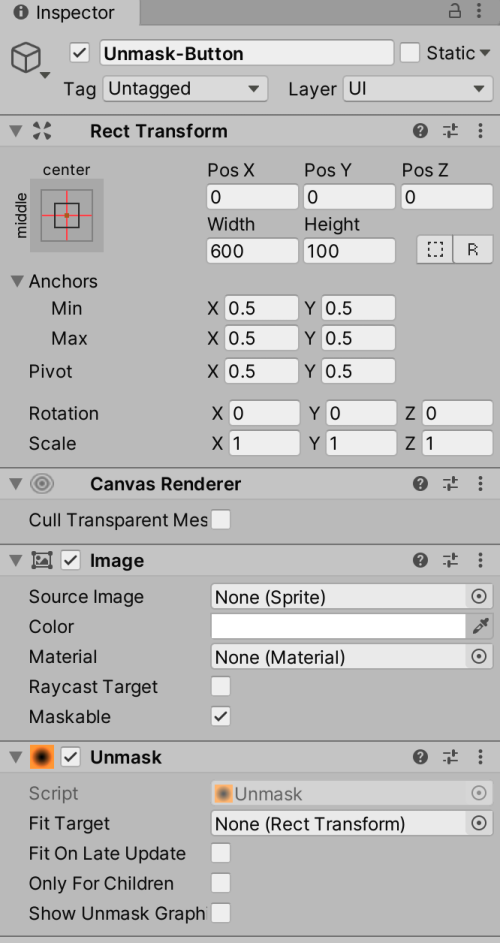500x943 pixels.
Task: Click the Inspector lock icon
Action: click(x=455, y=11)
